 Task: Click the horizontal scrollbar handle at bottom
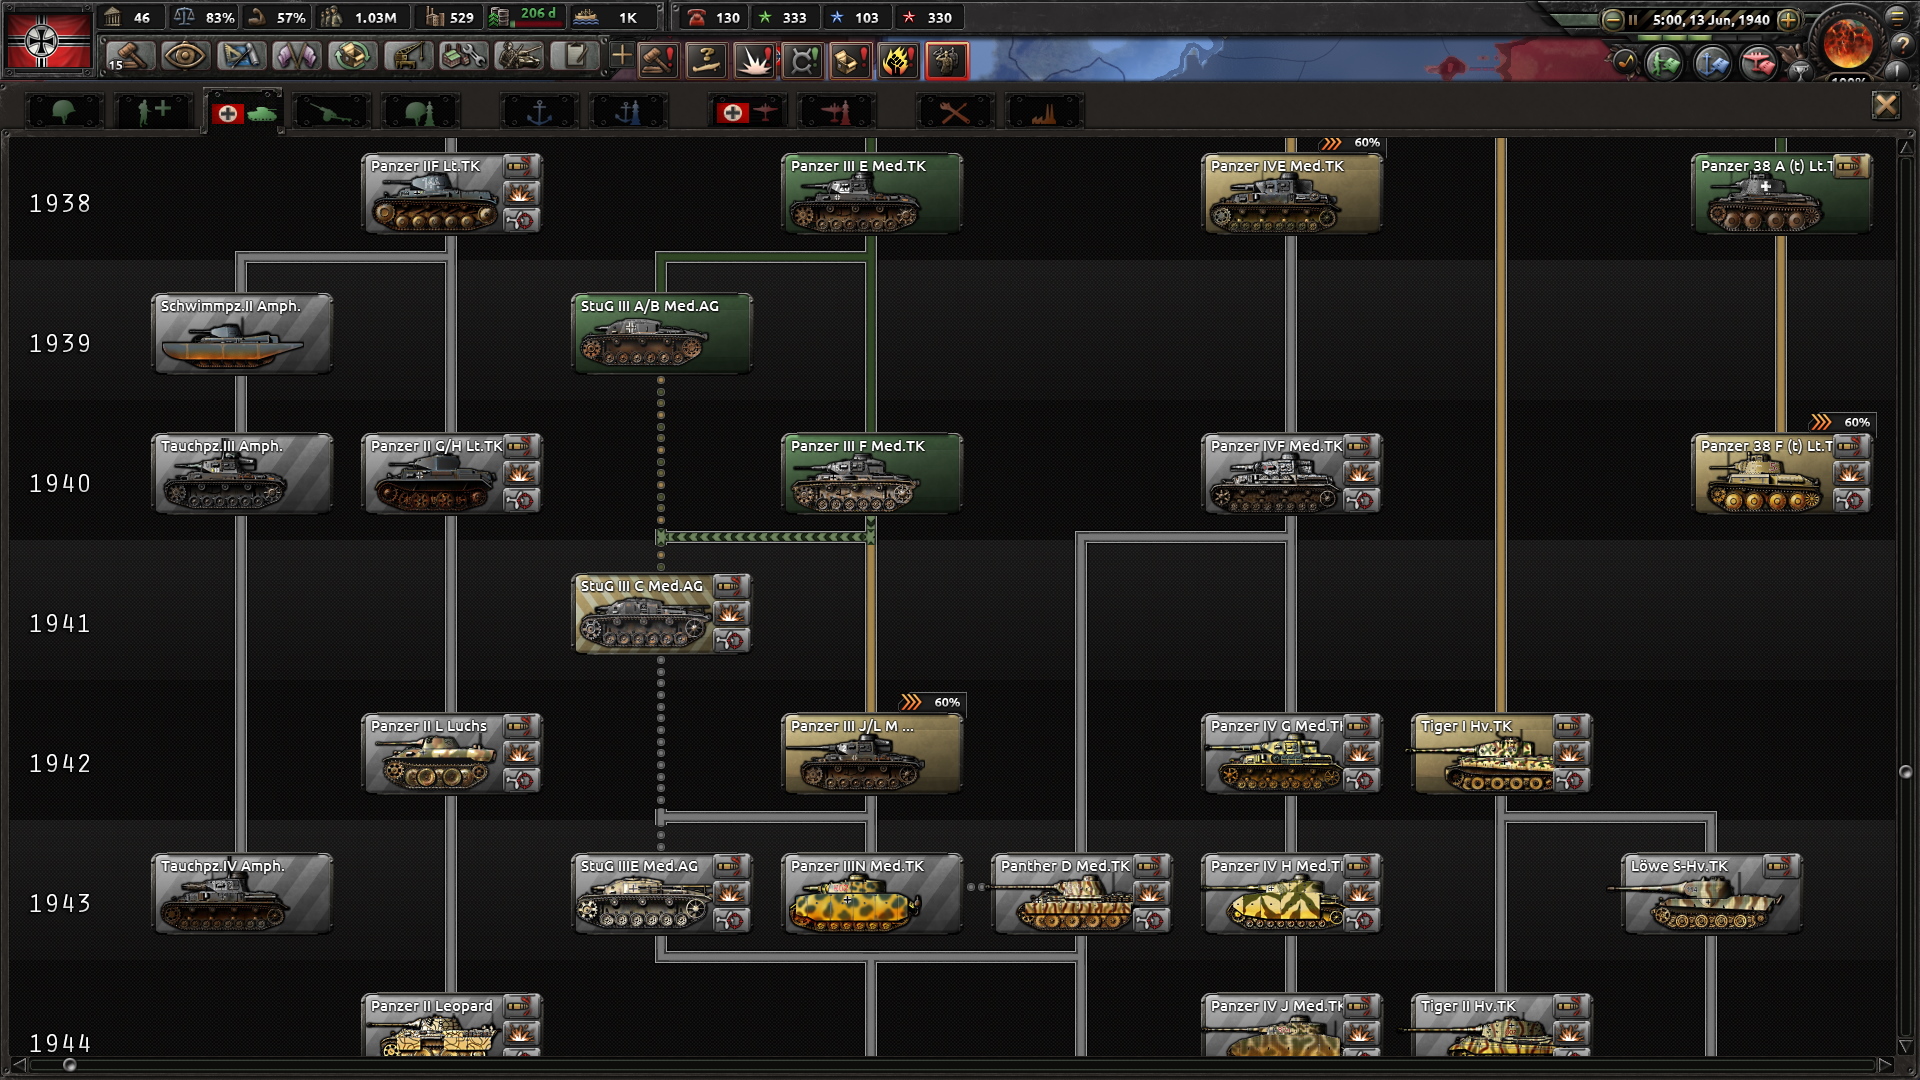[69, 1066]
